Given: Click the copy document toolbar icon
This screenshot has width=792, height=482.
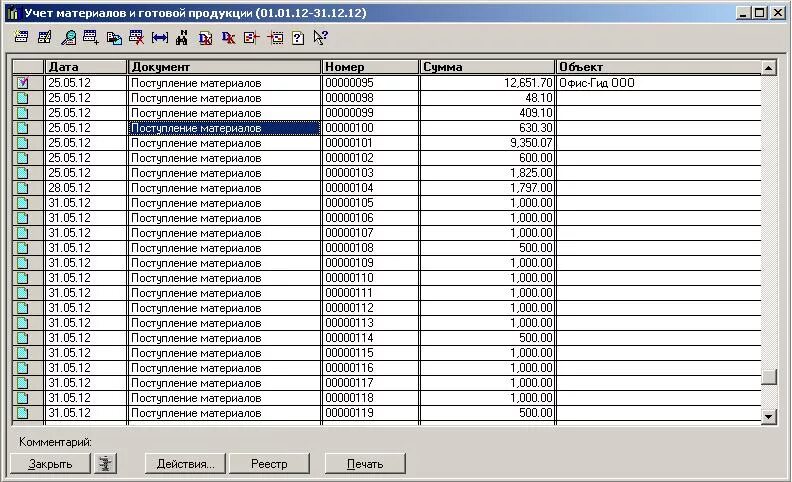Looking at the screenshot, I should point(114,38).
